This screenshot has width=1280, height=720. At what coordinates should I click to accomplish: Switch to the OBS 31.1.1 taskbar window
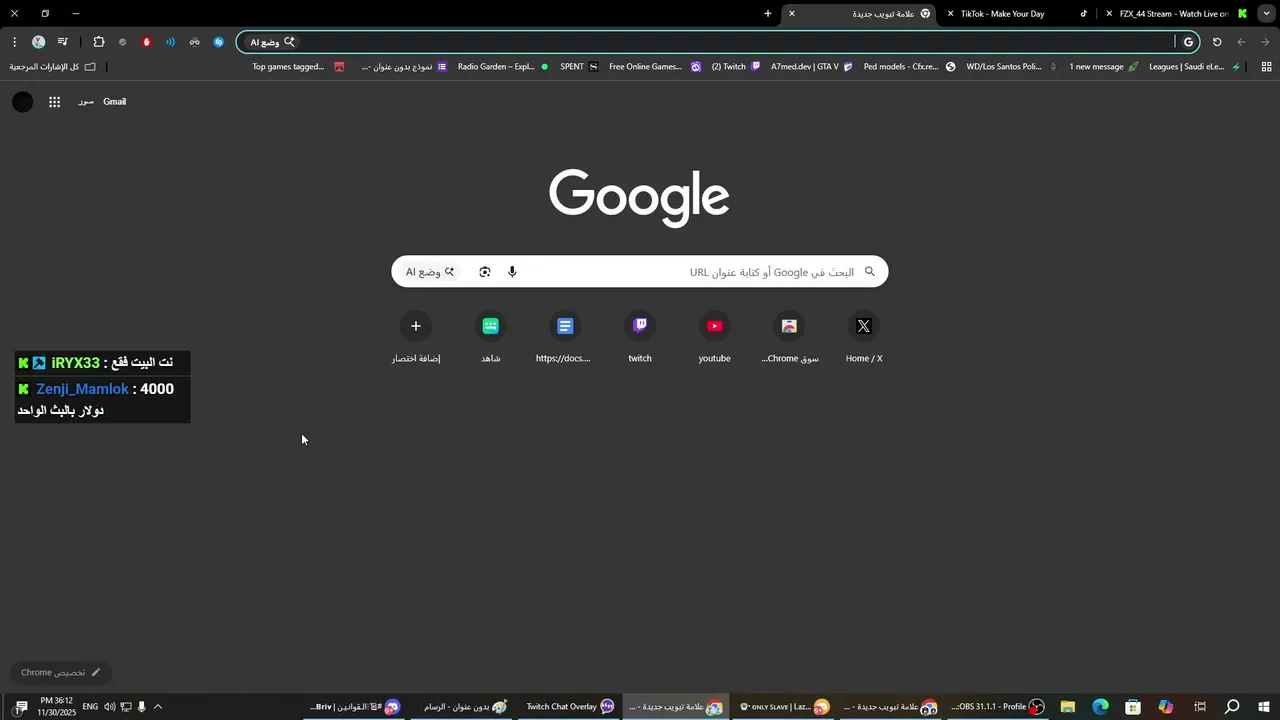pyautogui.click(x=997, y=707)
